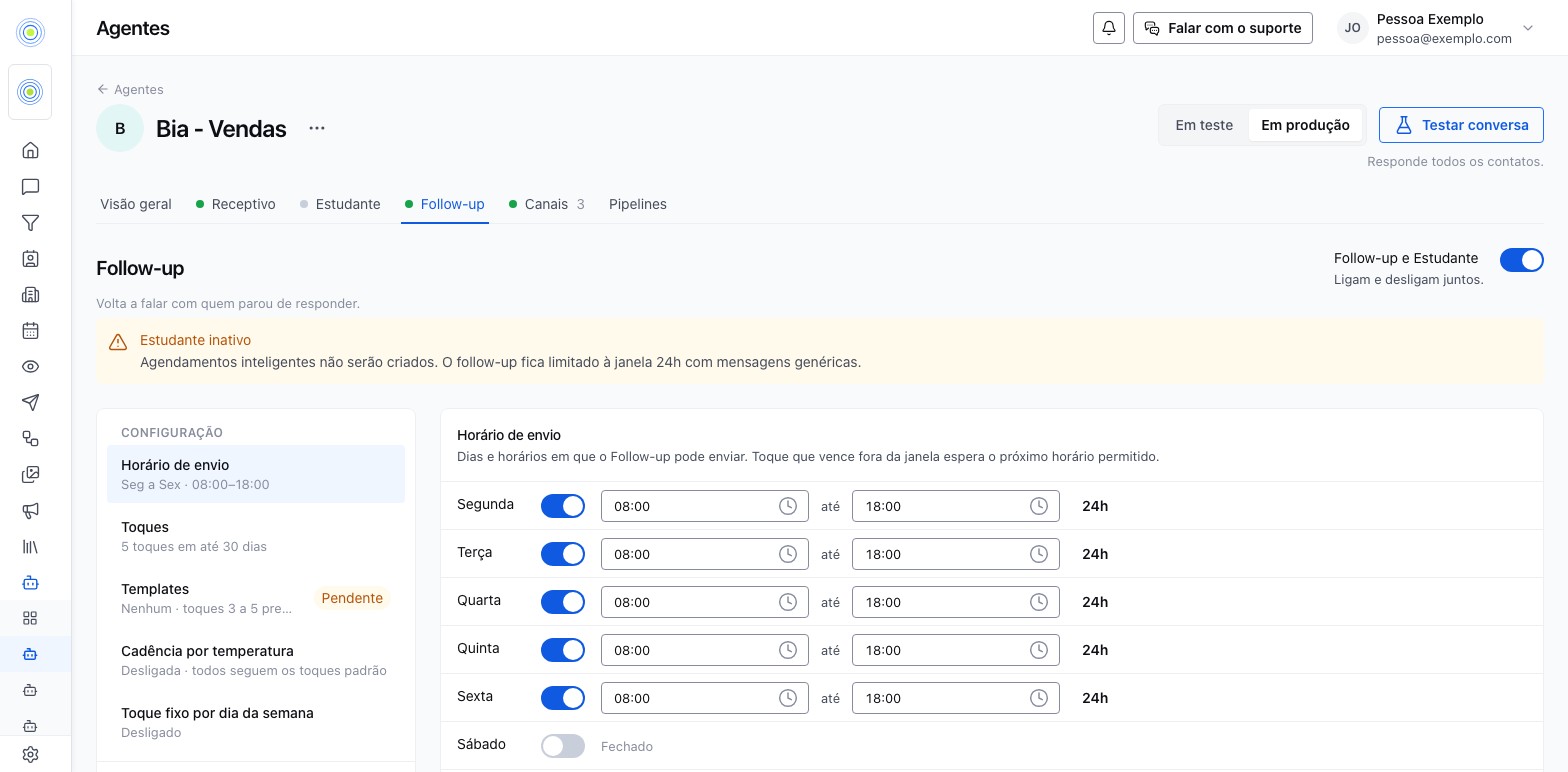Select Cadência por temperatura in configuration

click(x=256, y=660)
